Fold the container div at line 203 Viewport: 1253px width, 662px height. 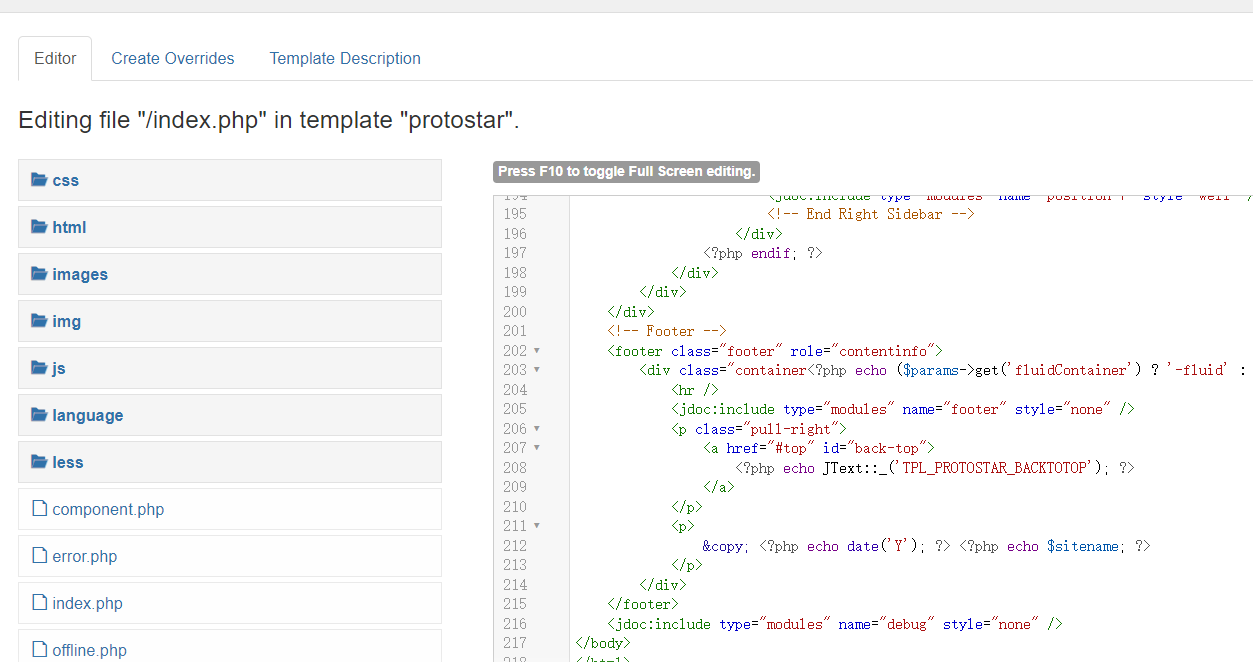[537, 370]
